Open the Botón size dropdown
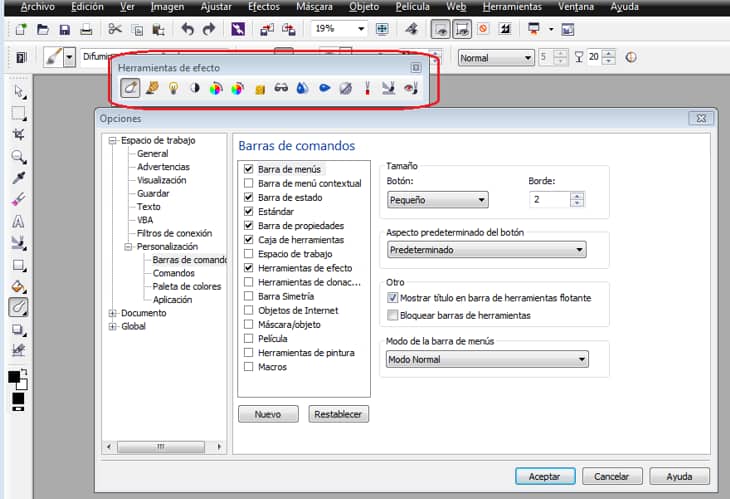The width and height of the screenshot is (730, 499). pos(437,200)
